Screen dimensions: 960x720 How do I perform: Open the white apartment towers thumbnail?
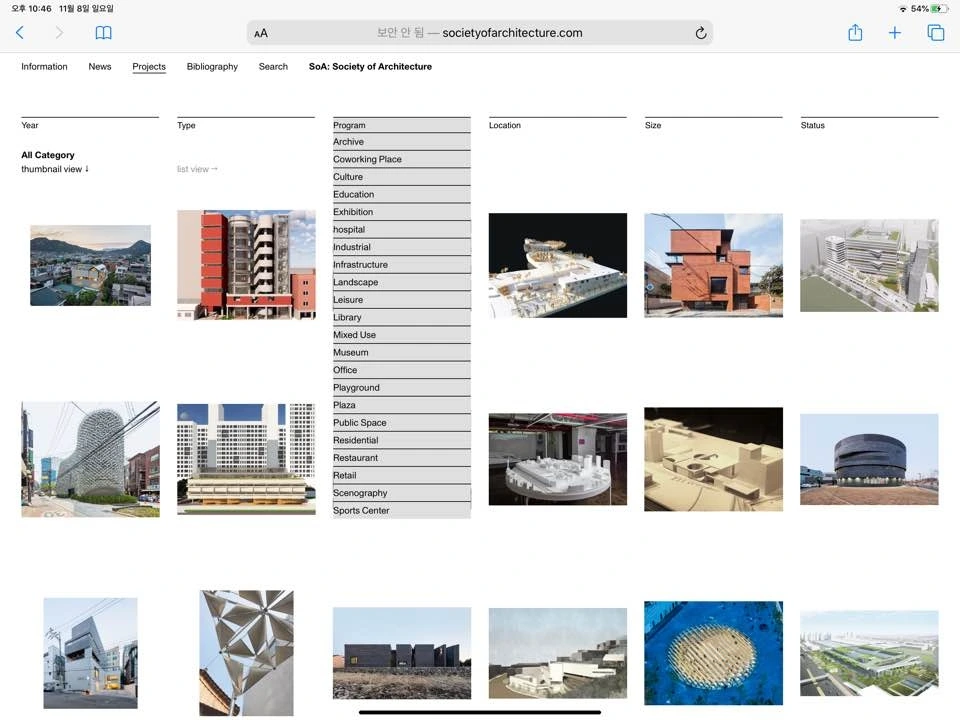(246, 459)
